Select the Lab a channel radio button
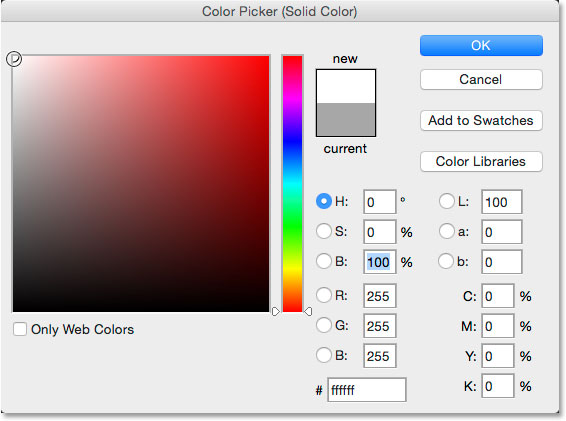This screenshot has height=421, width=566. coord(447,231)
